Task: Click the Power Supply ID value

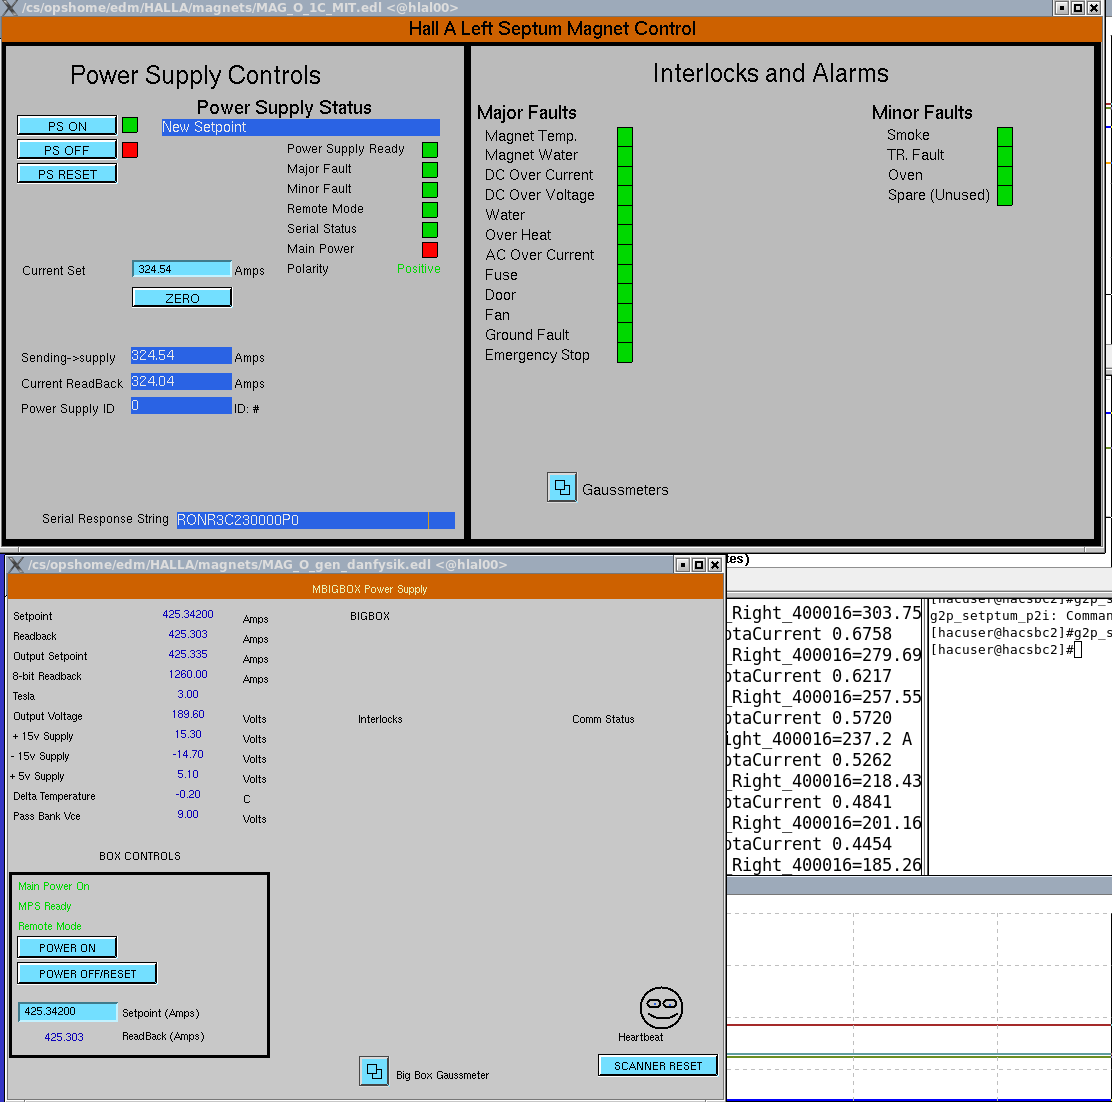Action: [181, 406]
